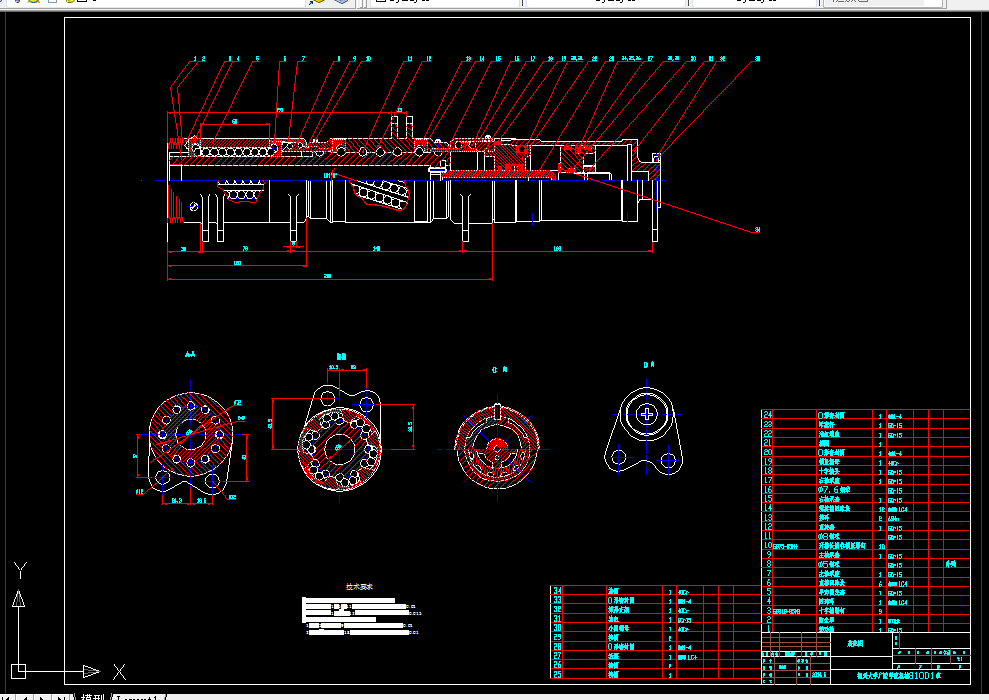Screen dimensions: 989x700
Task: Jump to last layout tab arrow
Action: [x=61, y=697]
